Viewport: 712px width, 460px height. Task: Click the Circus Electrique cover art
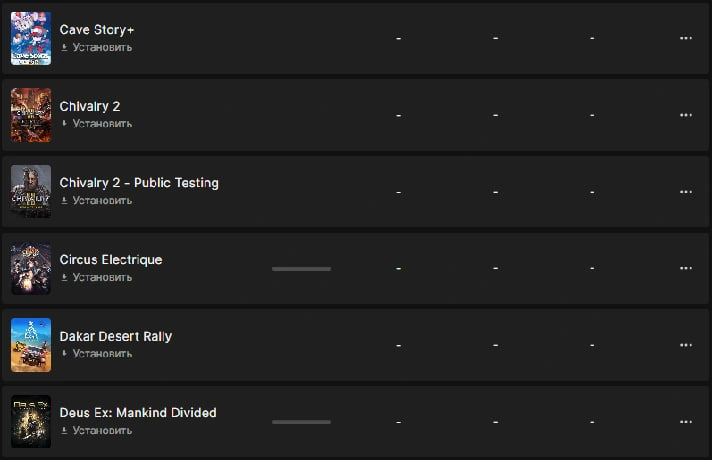[31, 268]
